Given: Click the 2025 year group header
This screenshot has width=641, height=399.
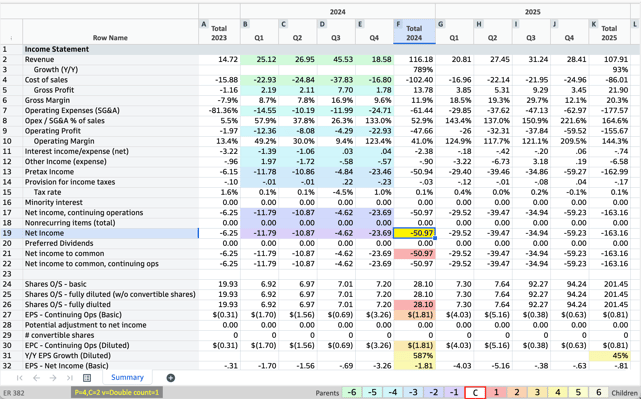Looking at the screenshot, I should [533, 11].
